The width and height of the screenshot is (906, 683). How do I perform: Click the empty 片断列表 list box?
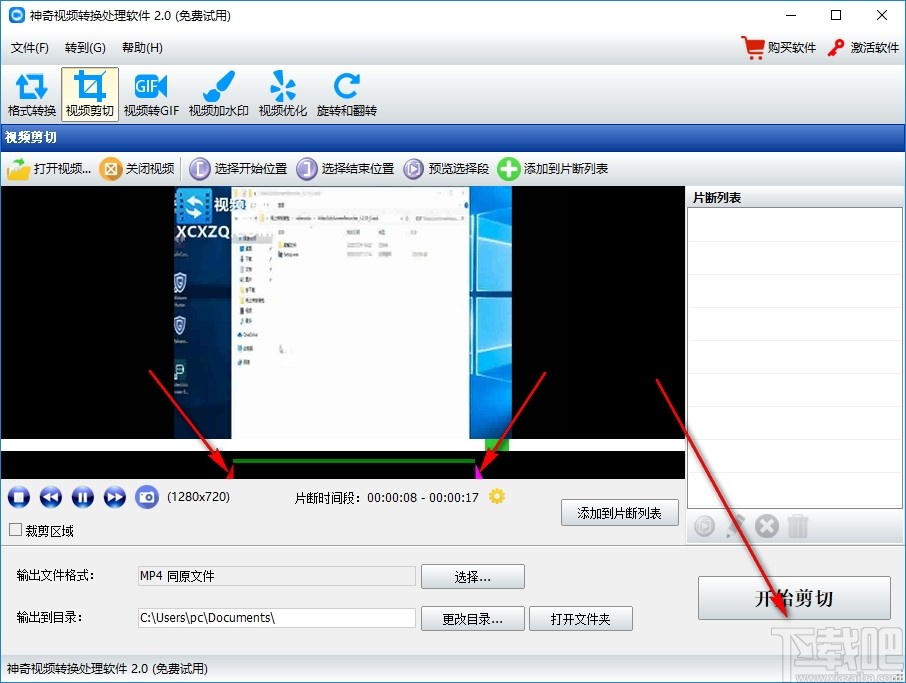[795, 358]
